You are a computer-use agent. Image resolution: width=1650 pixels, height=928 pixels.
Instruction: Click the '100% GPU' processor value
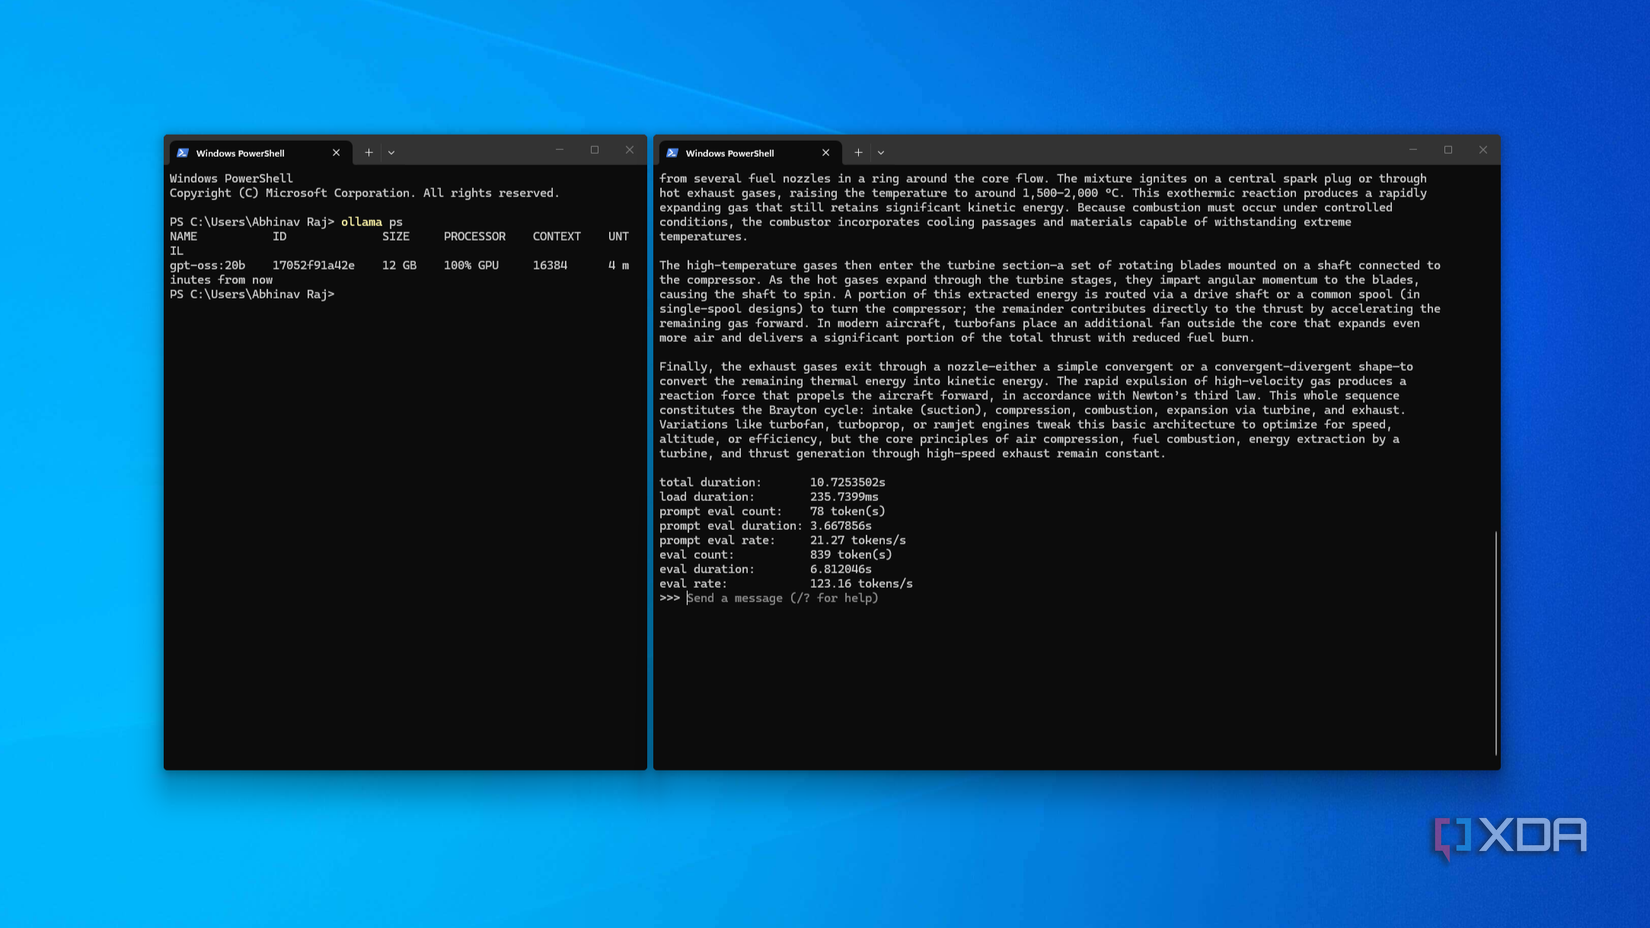[471, 266]
